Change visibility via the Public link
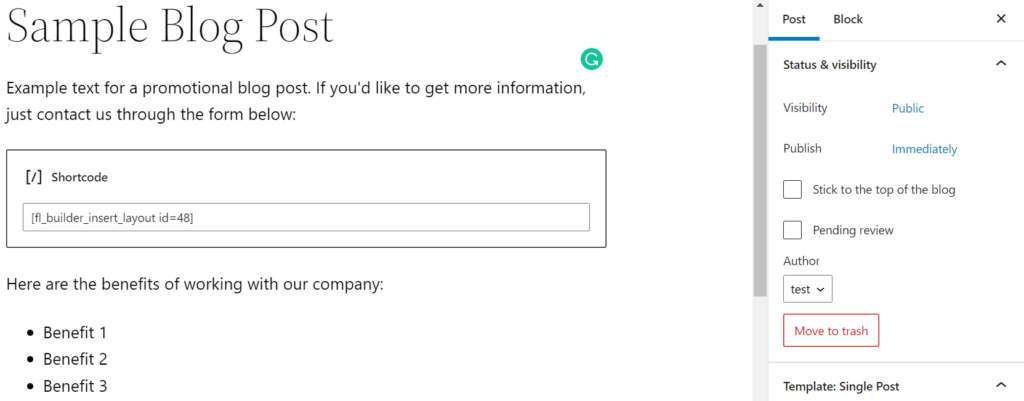Viewport: 1024px width, 401px height. click(908, 108)
